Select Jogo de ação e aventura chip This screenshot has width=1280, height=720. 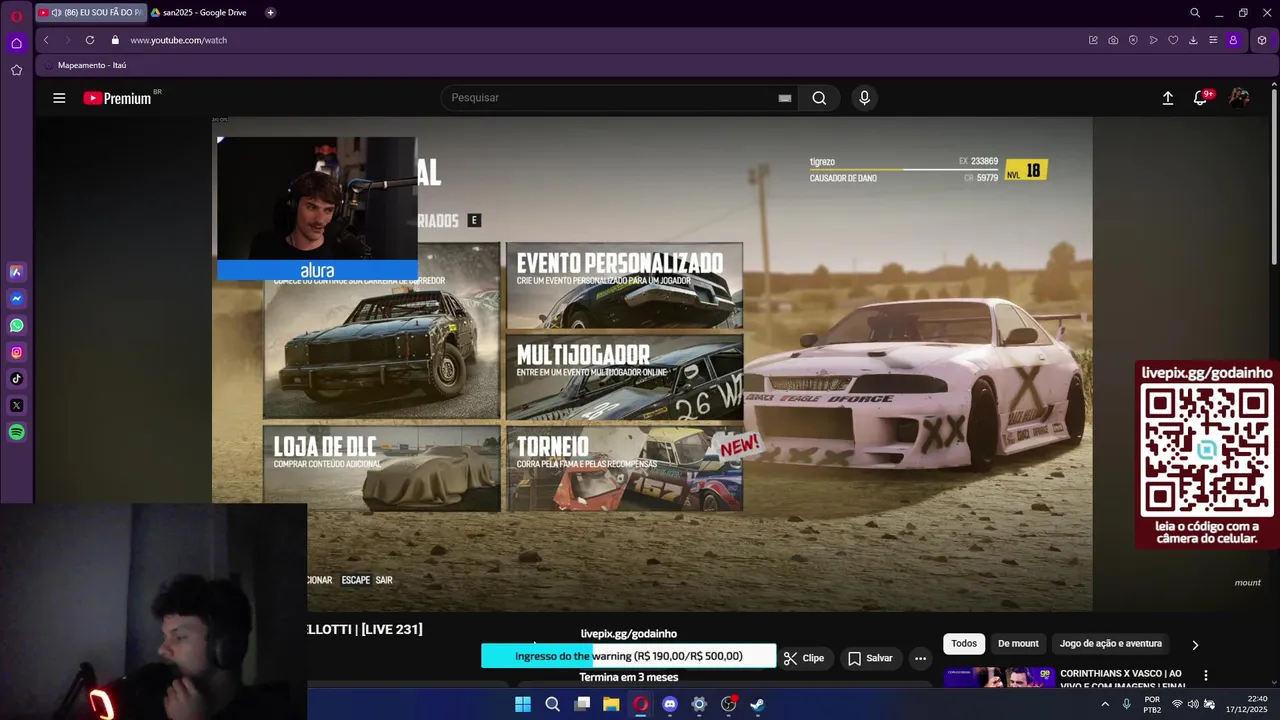1110,644
